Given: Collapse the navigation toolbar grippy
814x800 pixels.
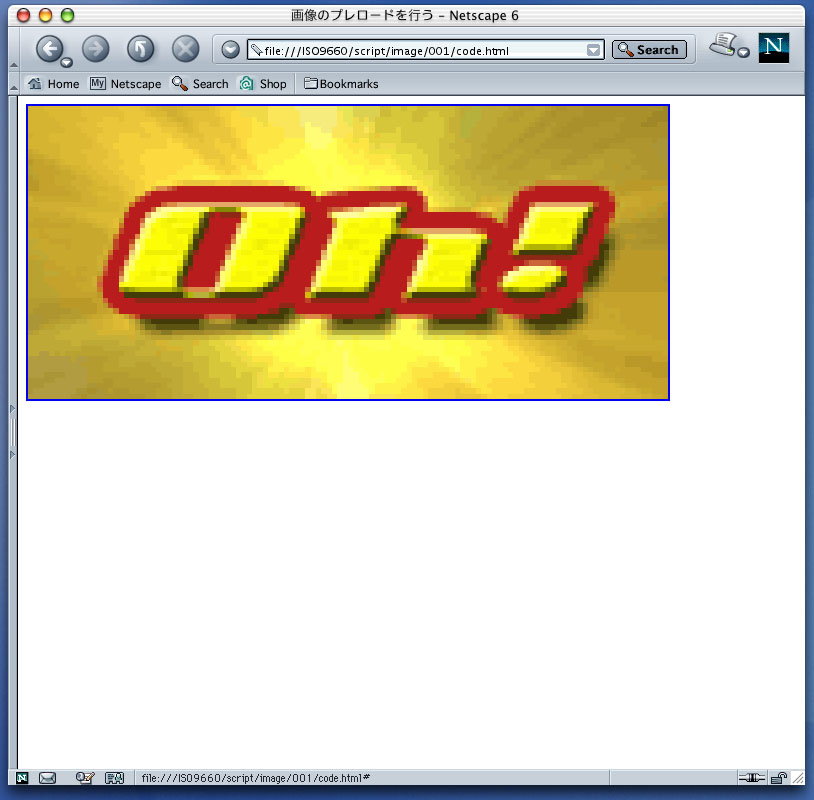Looking at the screenshot, I should pyautogui.click(x=14, y=49).
